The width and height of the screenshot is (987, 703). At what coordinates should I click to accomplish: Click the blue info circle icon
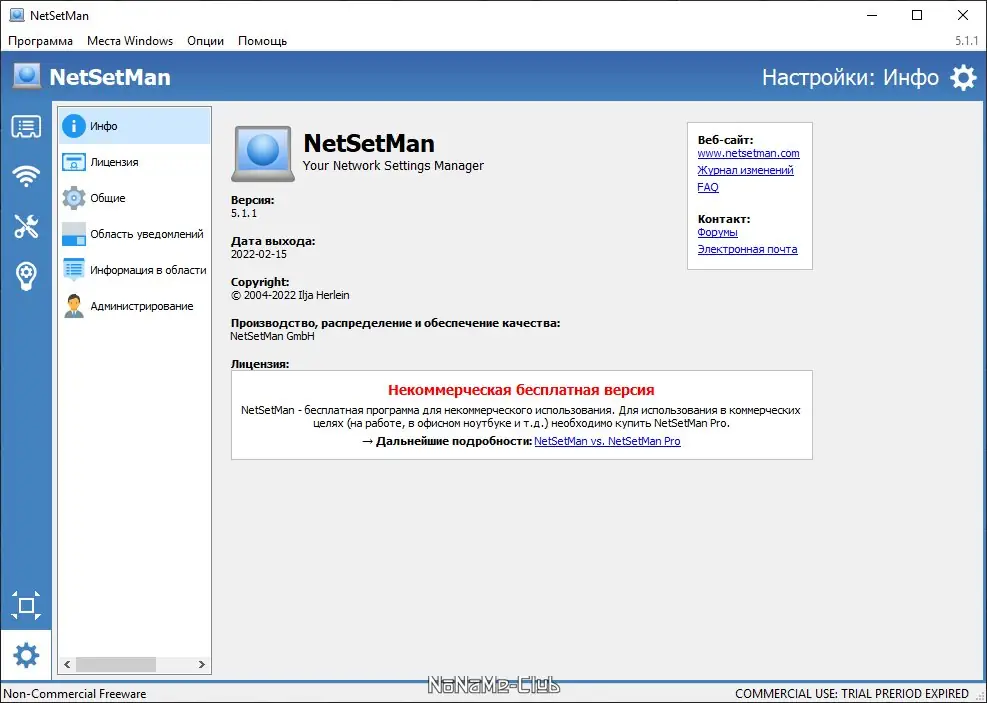point(74,126)
